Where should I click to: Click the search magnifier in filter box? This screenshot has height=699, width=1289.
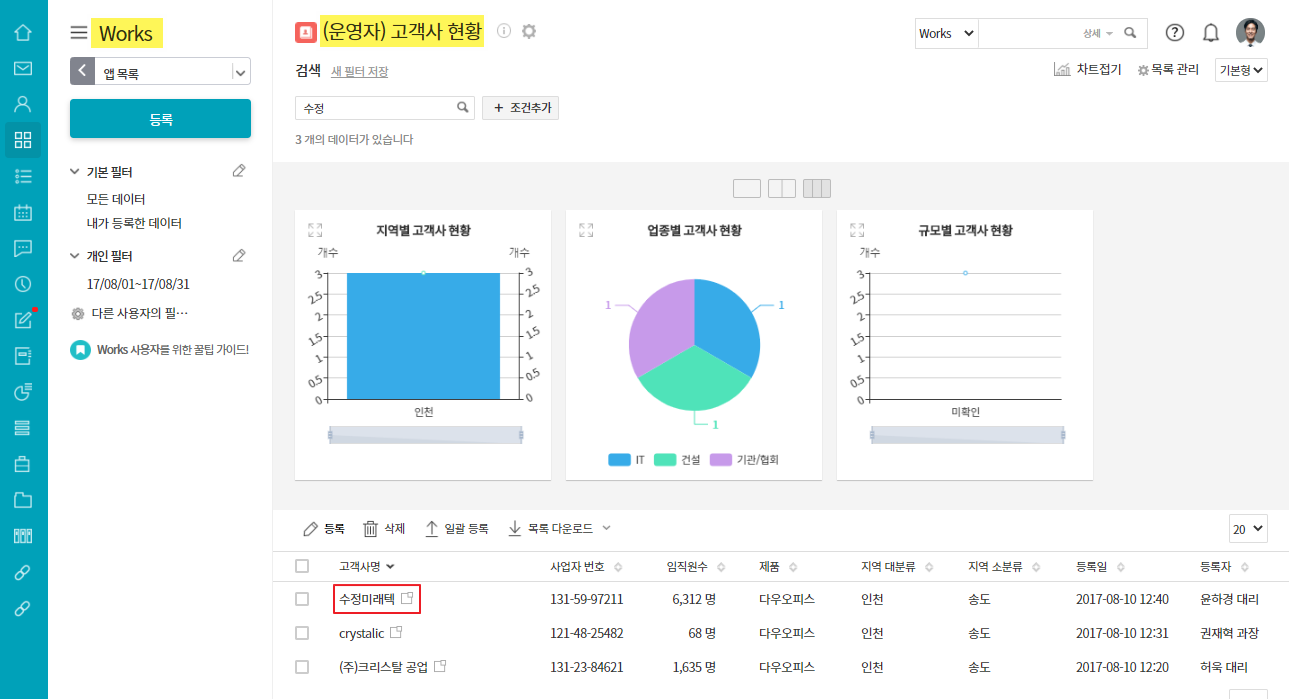[x=463, y=107]
